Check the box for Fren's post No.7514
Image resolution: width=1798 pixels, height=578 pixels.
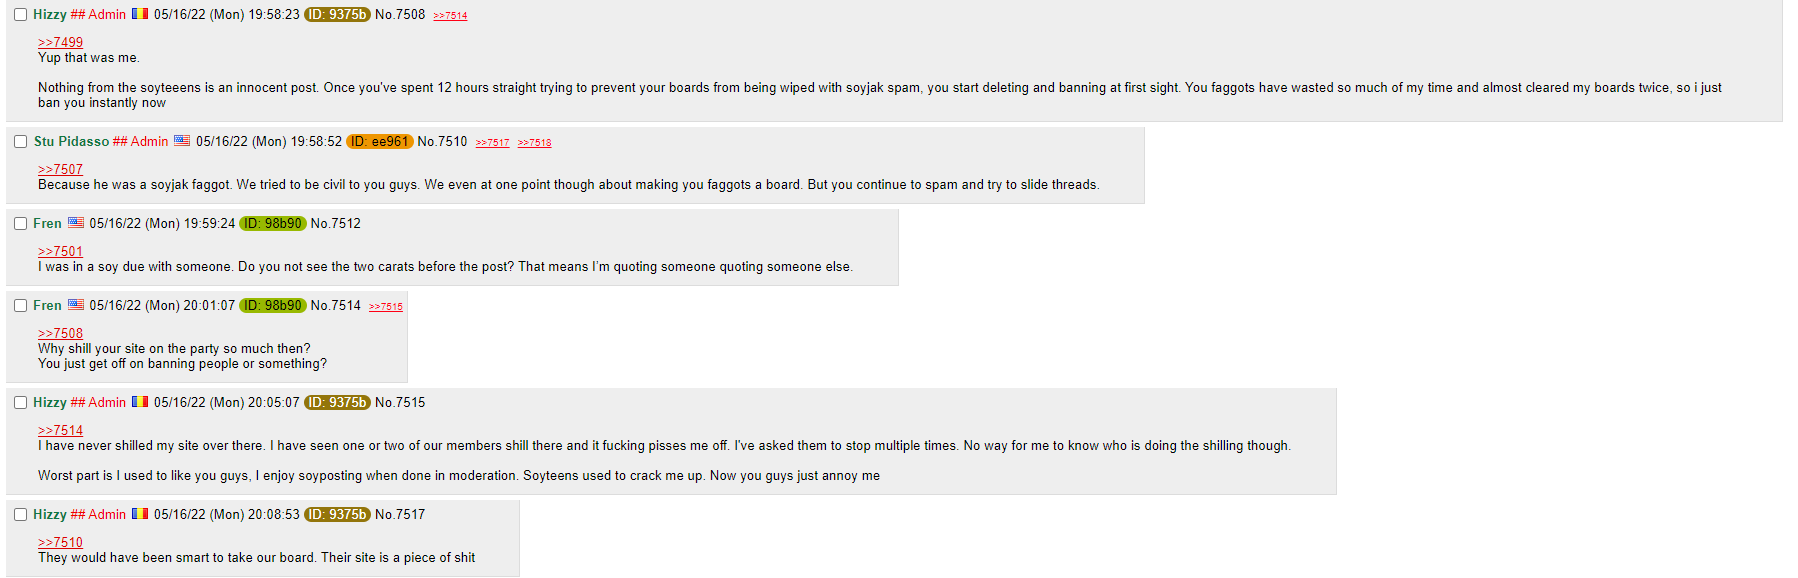point(20,306)
